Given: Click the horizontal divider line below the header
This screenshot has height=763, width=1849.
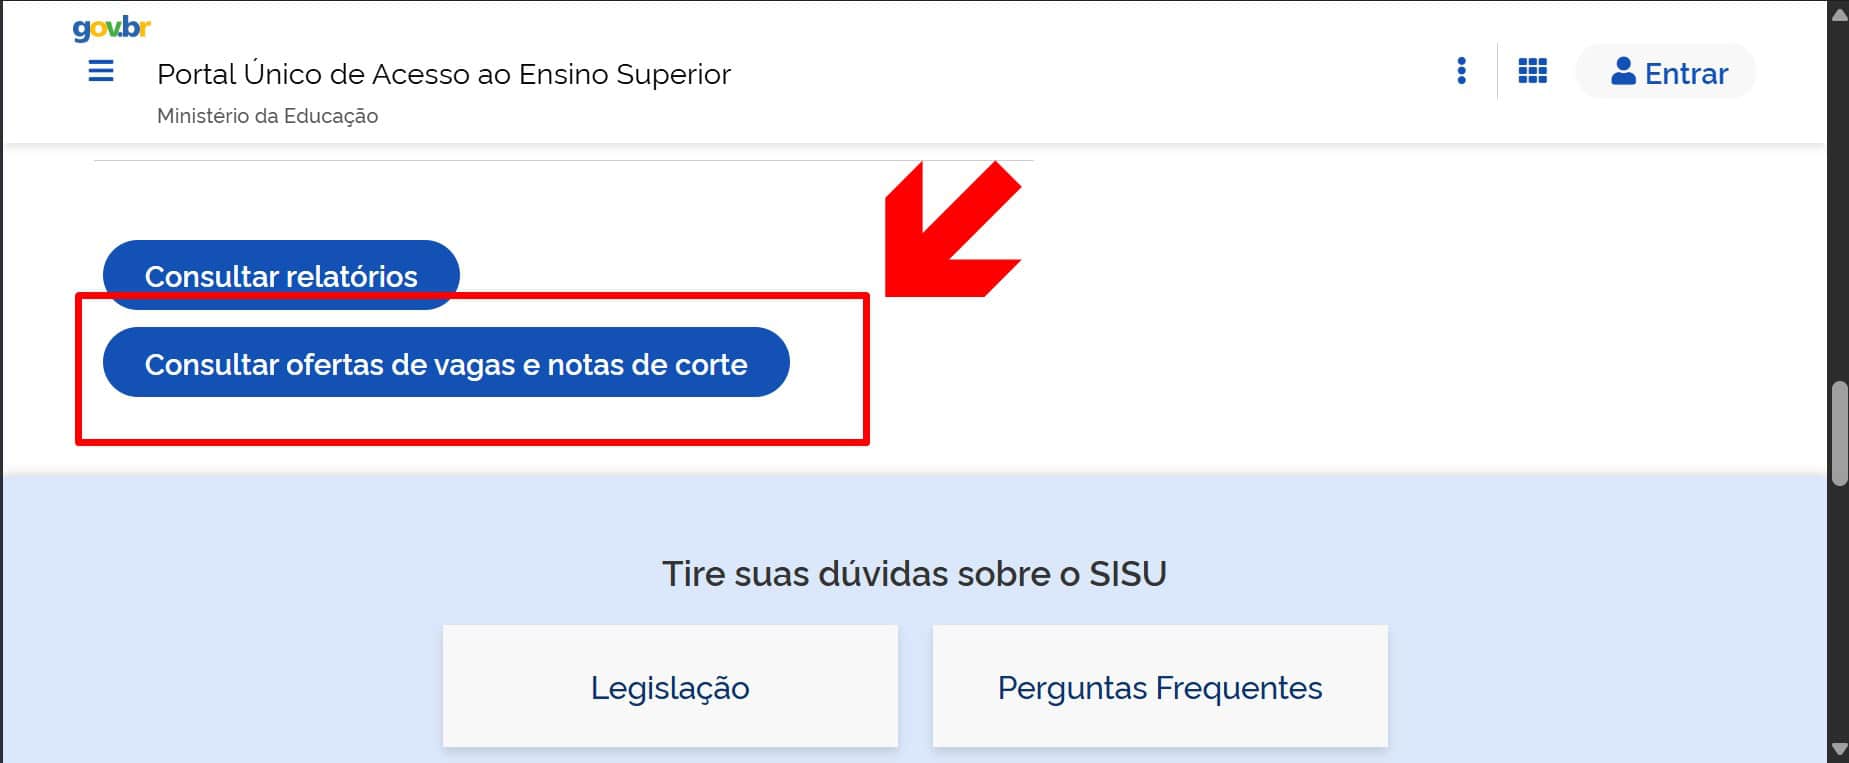Looking at the screenshot, I should [x=500, y=160].
